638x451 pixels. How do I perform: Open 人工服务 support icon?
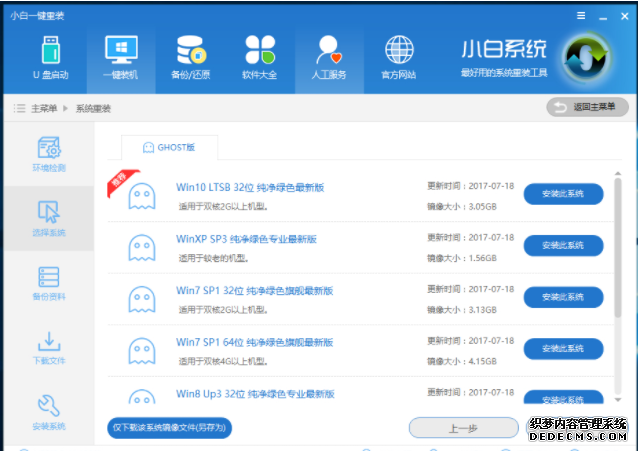[x=329, y=58]
